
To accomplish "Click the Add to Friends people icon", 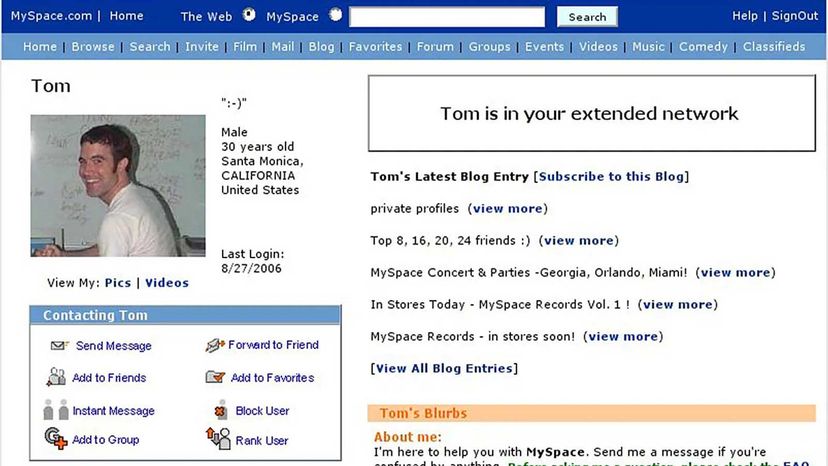I will 56,377.
